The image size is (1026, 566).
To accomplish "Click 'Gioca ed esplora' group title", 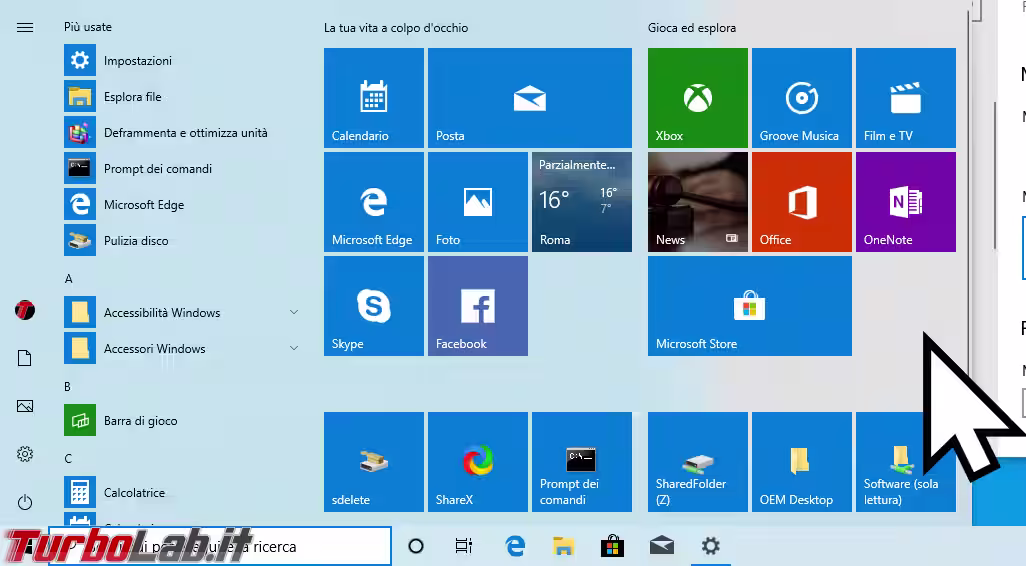I will click(692, 28).
